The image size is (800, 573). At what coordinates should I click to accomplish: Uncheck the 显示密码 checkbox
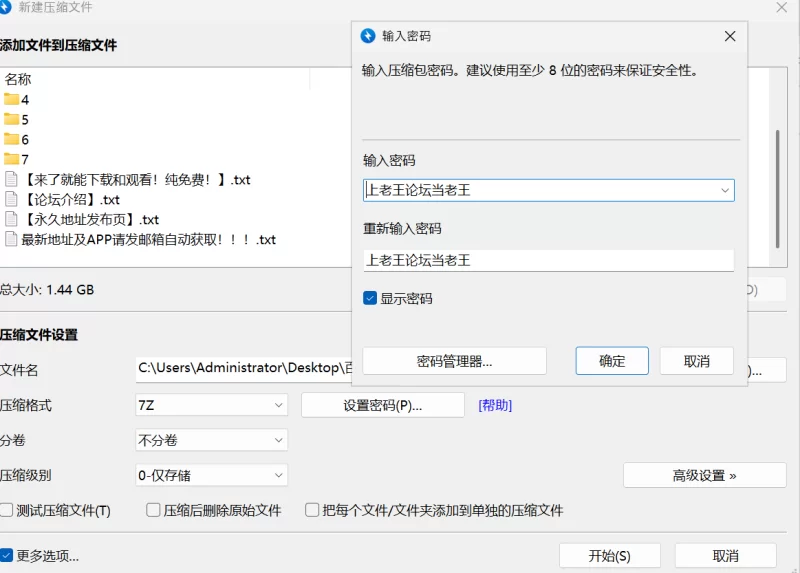point(370,298)
